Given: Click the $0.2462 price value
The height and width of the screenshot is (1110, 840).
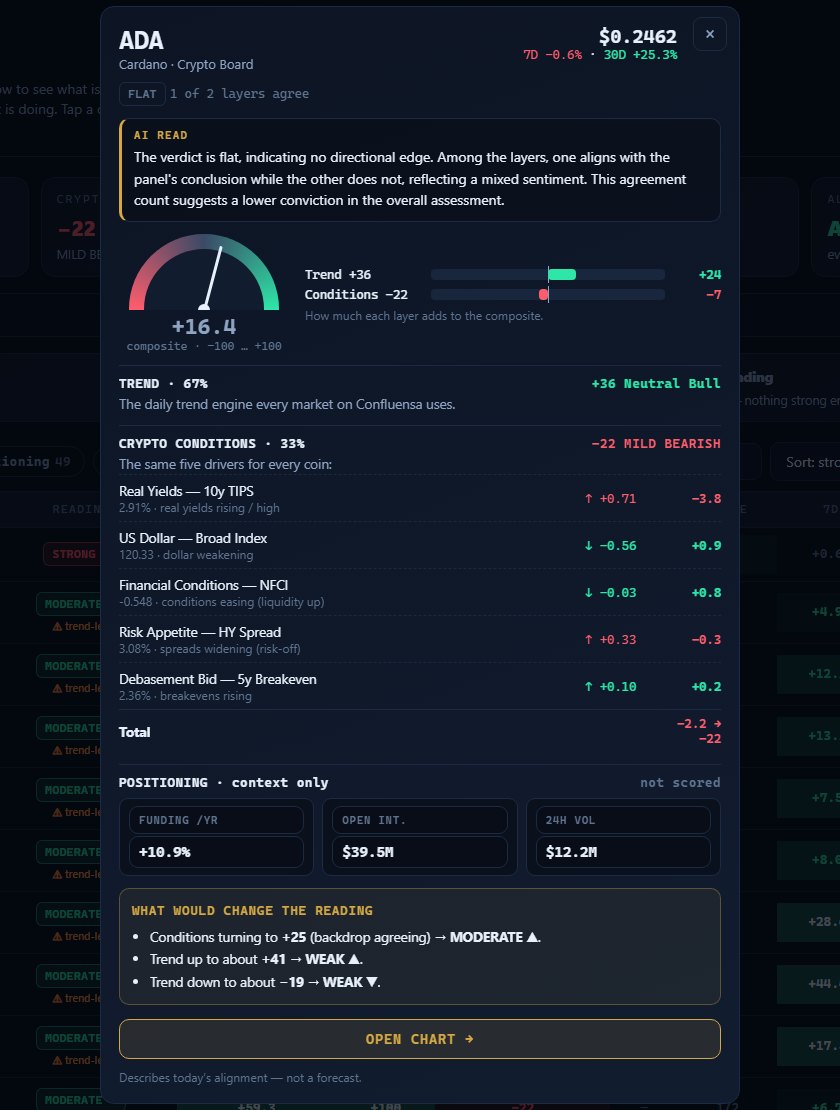Looking at the screenshot, I should coord(638,36).
